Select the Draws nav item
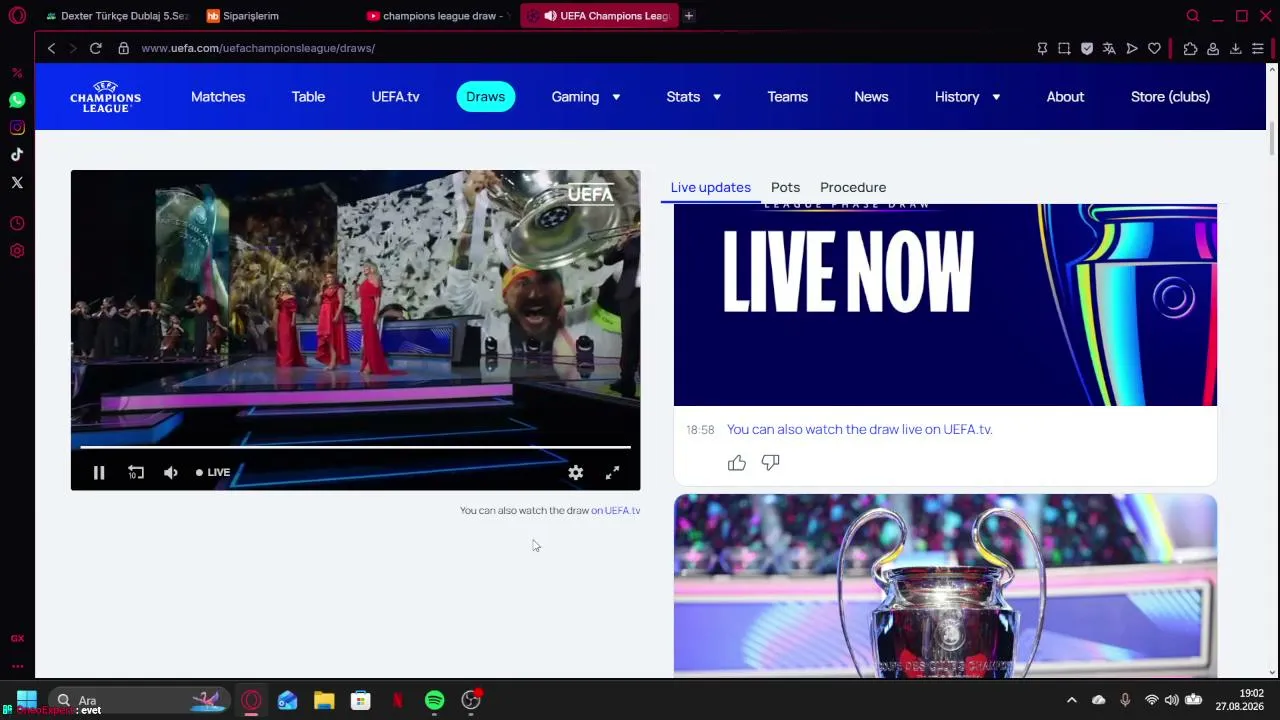This screenshot has height=720, width=1280. [x=486, y=97]
